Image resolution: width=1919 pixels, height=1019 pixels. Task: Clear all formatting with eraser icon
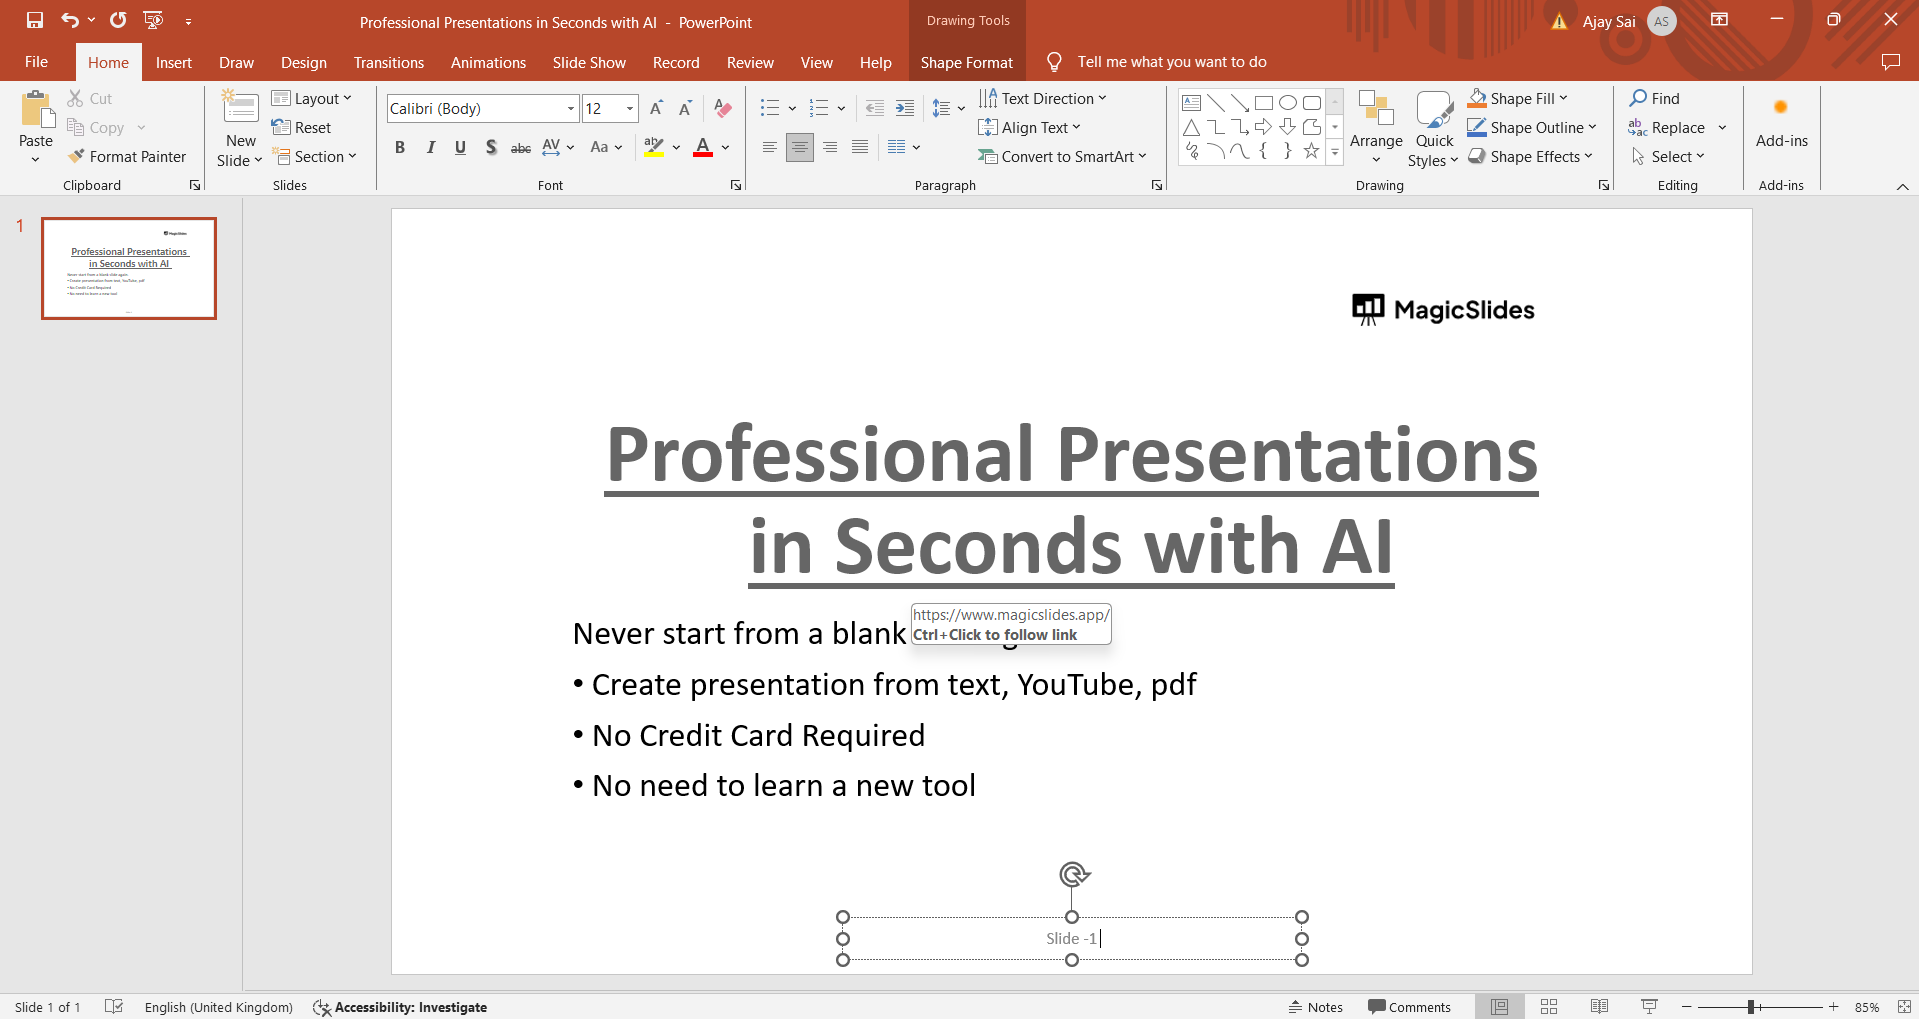pyautogui.click(x=723, y=108)
